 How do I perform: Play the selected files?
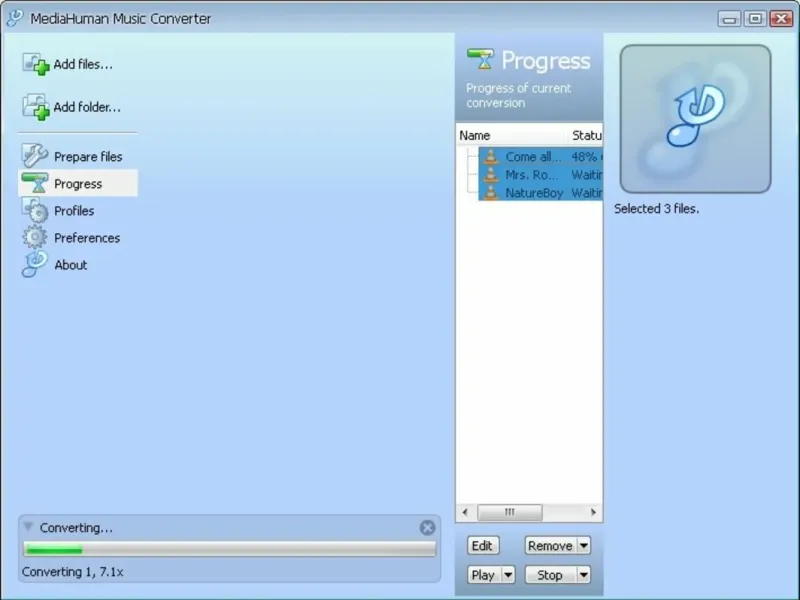click(x=483, y=575)
